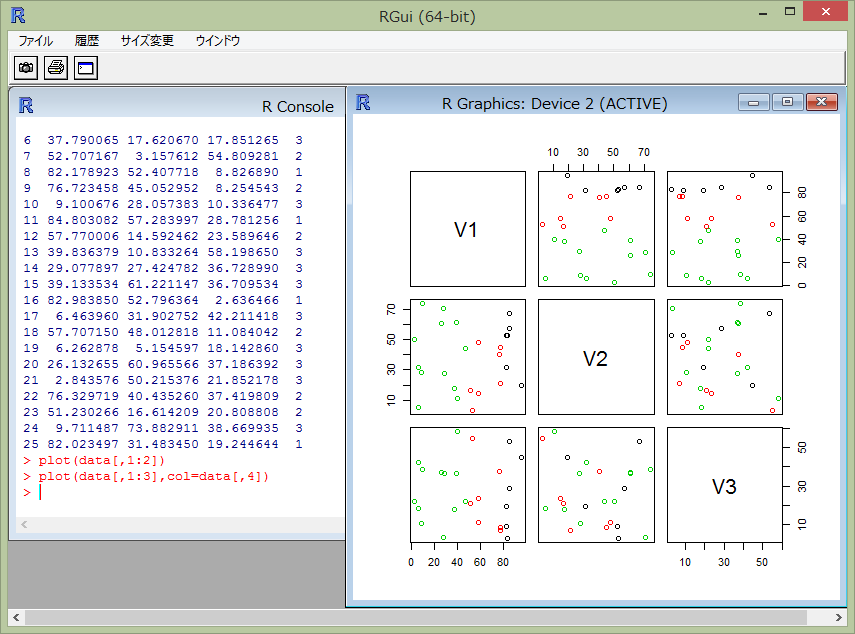Screen dimensions: 855x634
Task: Click the return-to-console window icon in the toolbar
Action: click(x=85, y=67)
